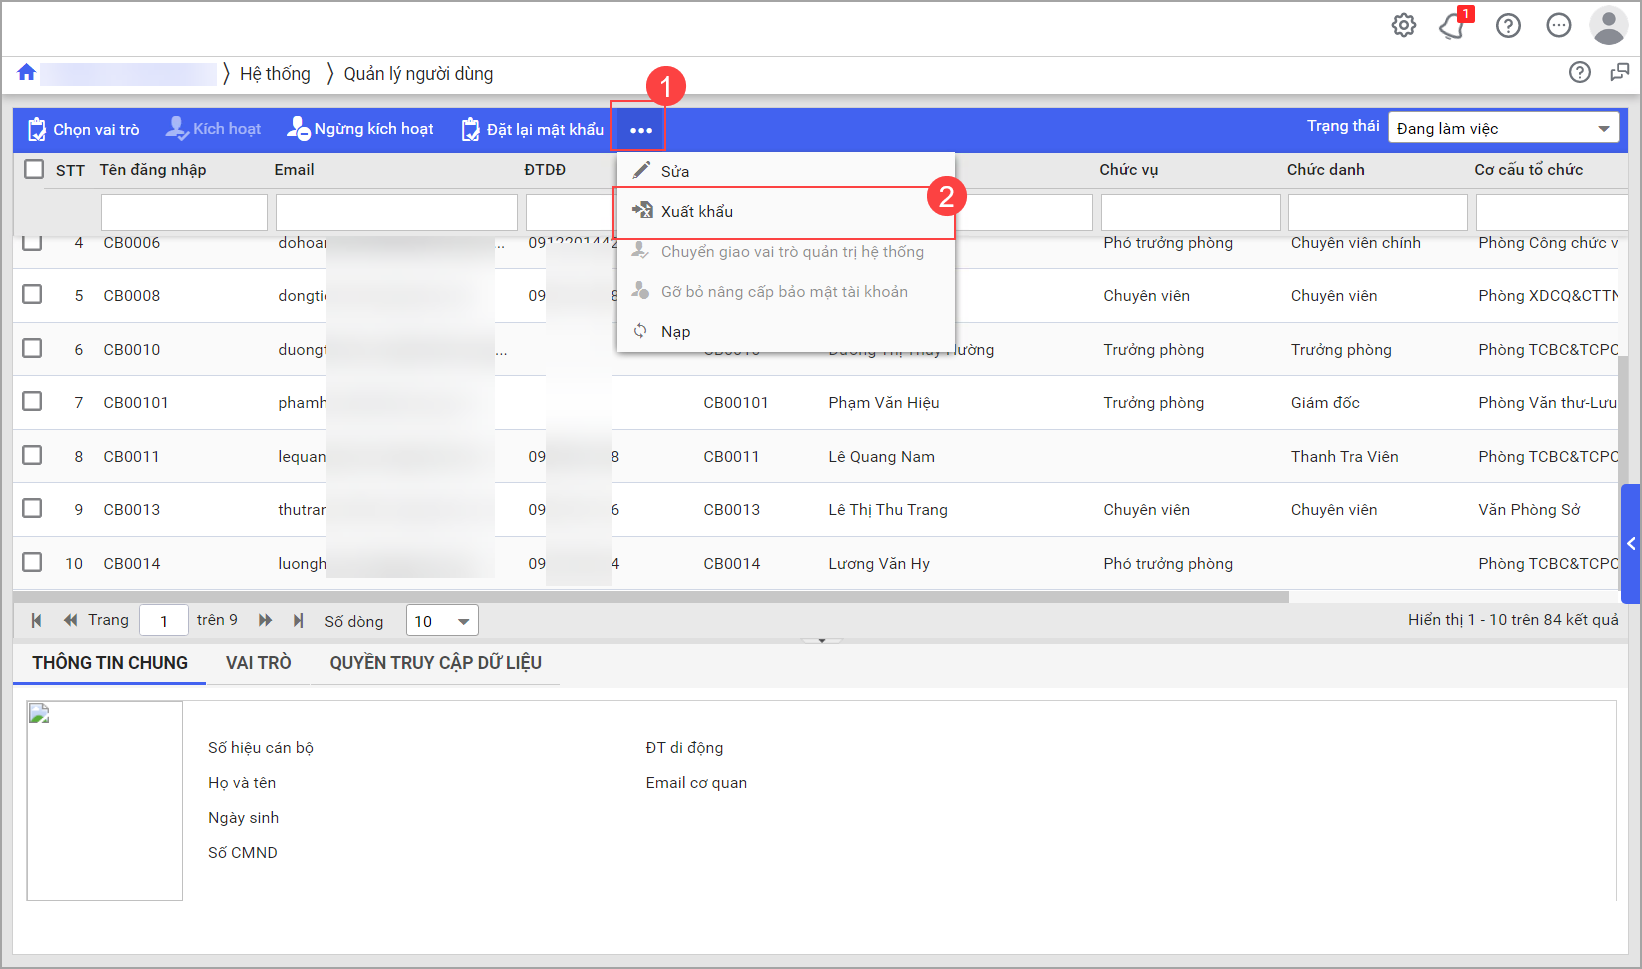Select the checkbox for row CB0011
The width and height of the screenshot is (1642, 969).
(33, 456)
